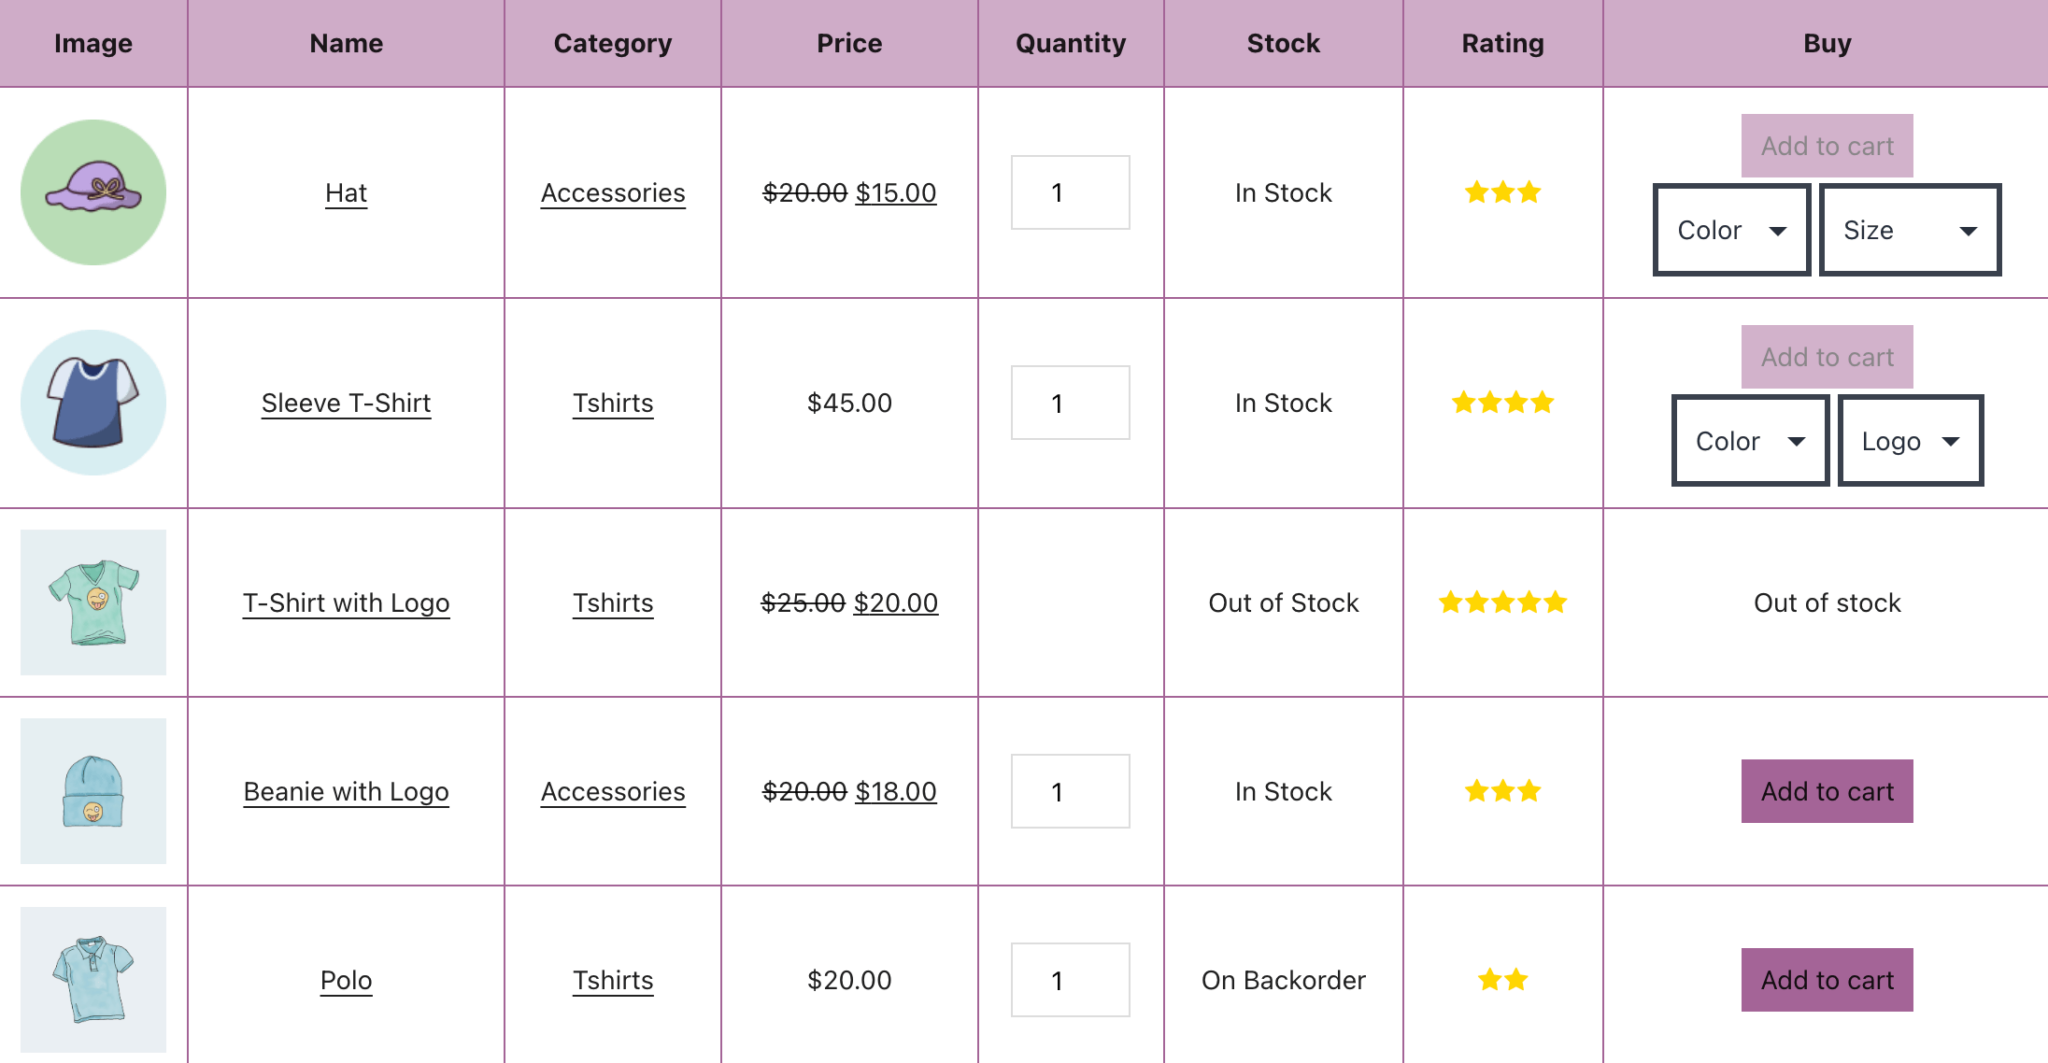Click the Hat product link

coord(346,192)
